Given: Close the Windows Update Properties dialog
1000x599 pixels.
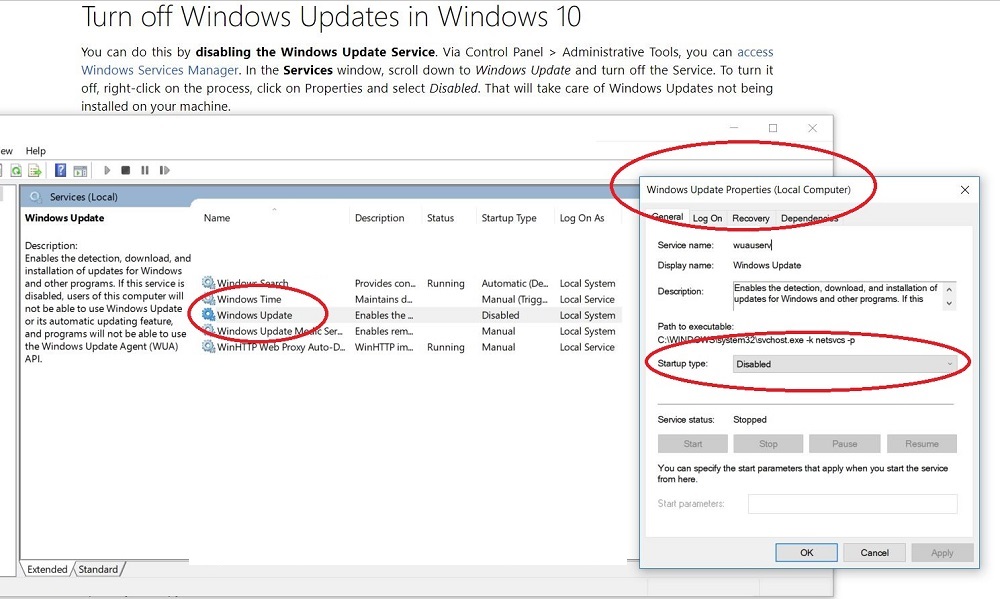Looking at the screenshot, I should pyautogui.click(x=965, y=190).
